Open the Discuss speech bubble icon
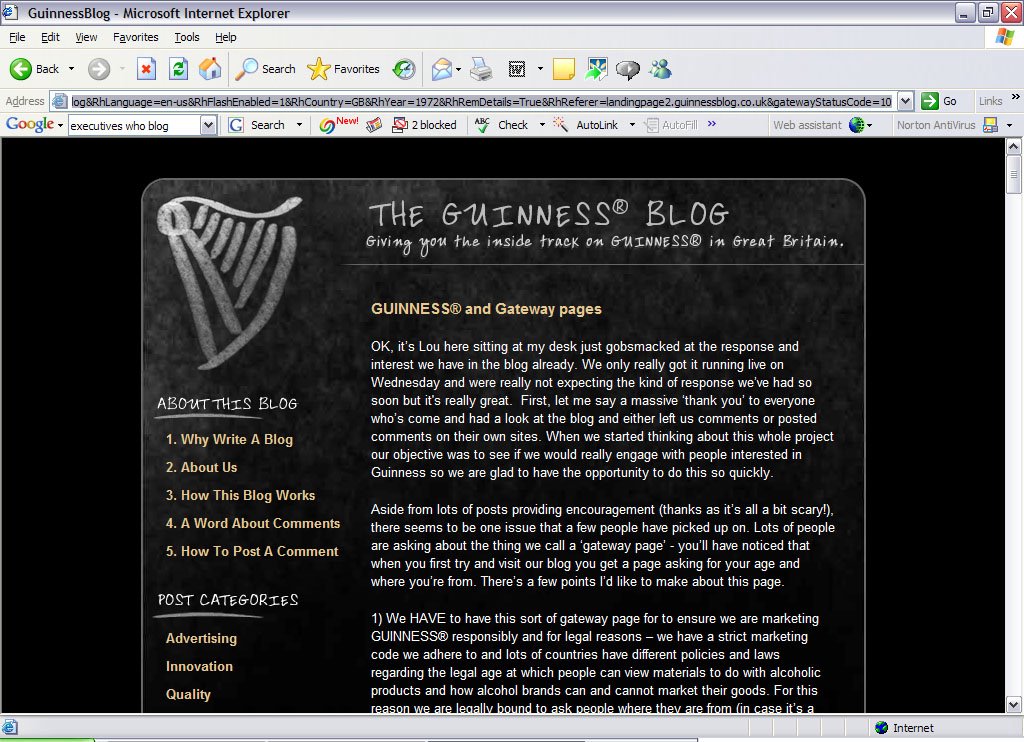1024x742 pixels. pos(628,69)
